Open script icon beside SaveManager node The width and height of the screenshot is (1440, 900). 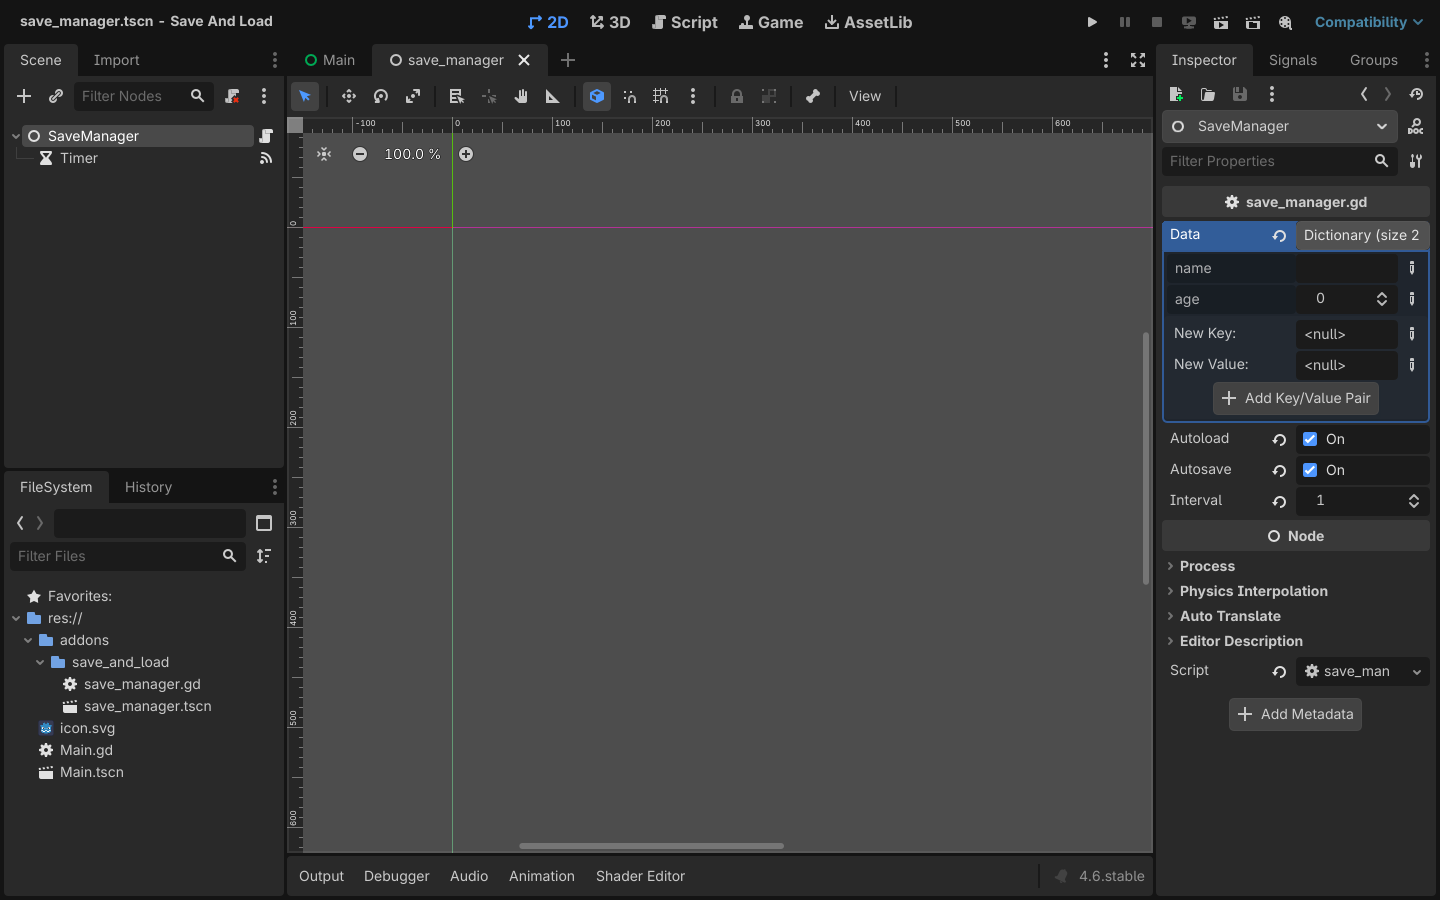pyautogui.click(x=266, y=136)
